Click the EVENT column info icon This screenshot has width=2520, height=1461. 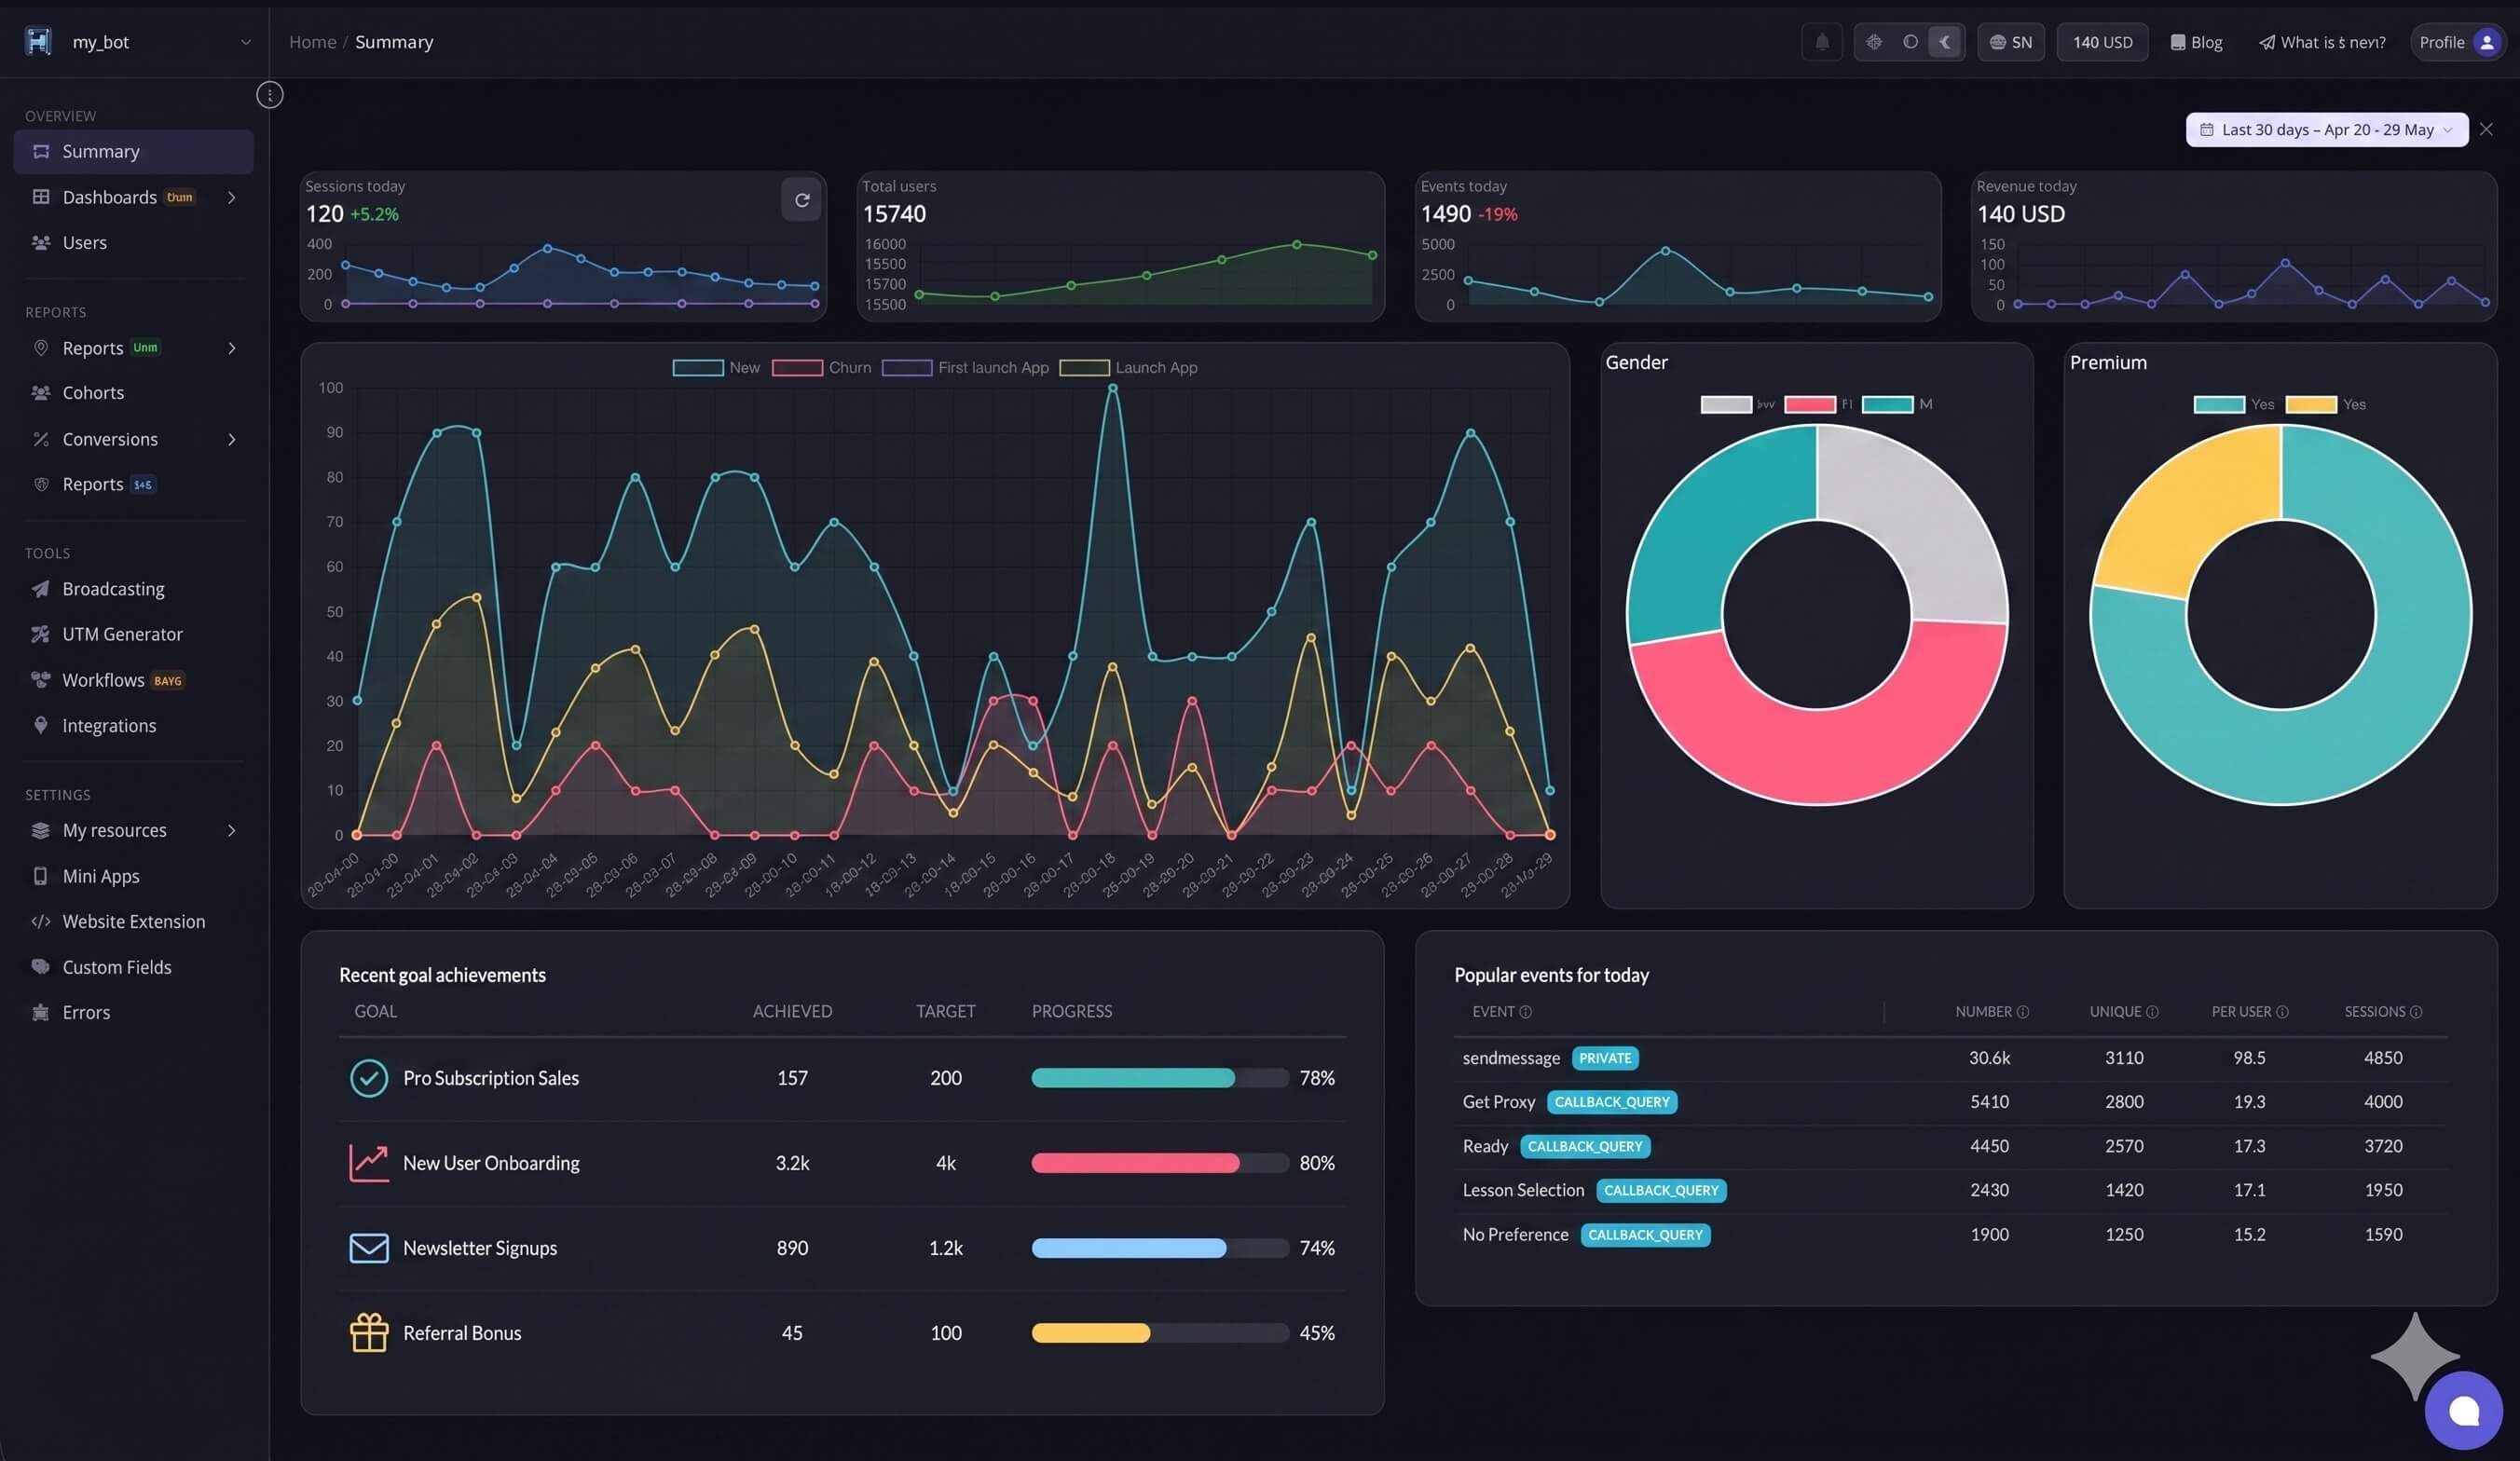coord(1525,1012)
